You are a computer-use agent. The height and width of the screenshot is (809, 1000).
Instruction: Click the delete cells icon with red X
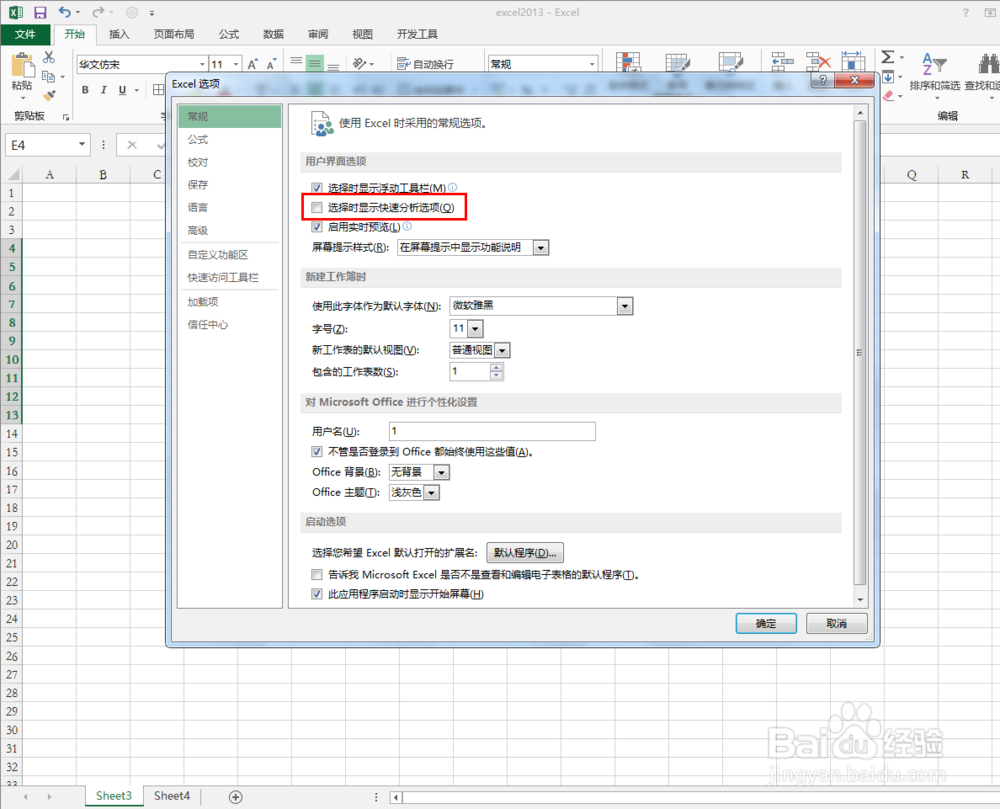818,62
